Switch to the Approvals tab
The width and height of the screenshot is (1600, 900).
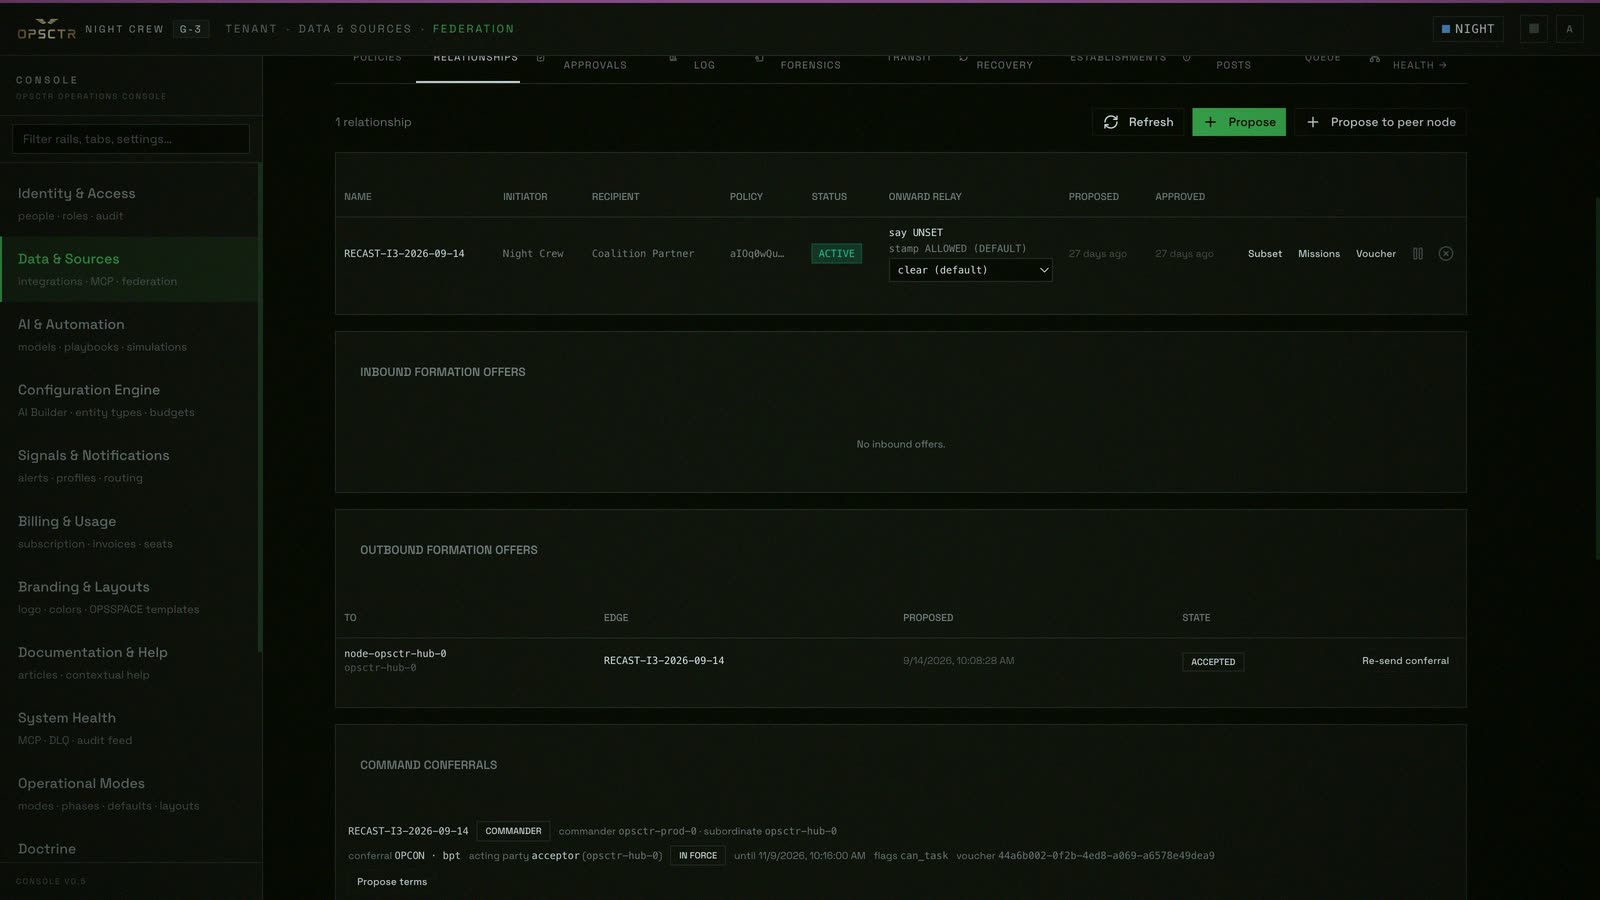[595, 65]
